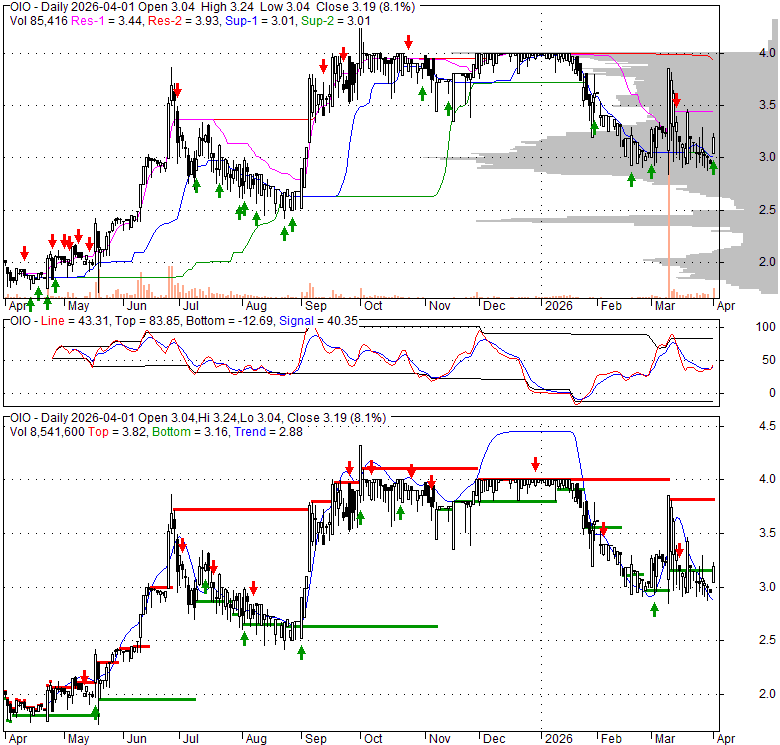Click '2.0' on lower chart price axis
Screen dimensions: 780x745
(767, 693)
